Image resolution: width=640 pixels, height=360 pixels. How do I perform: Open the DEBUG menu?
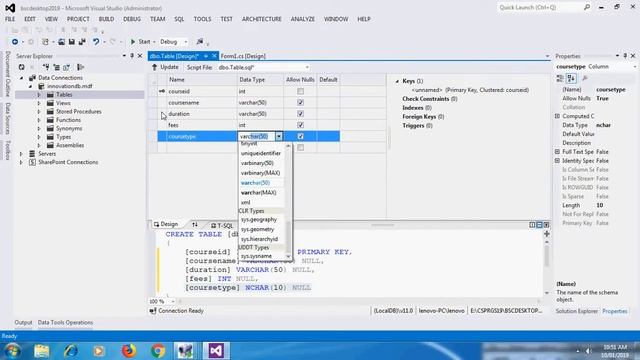coord(132,19)
